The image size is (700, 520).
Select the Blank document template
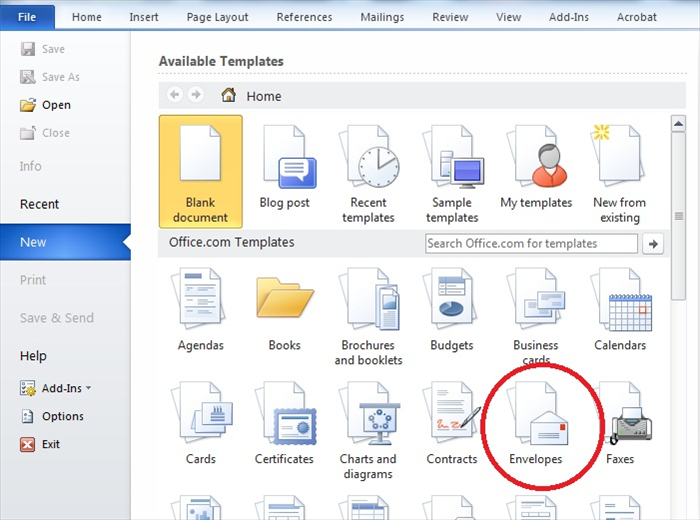coord(200,172)
